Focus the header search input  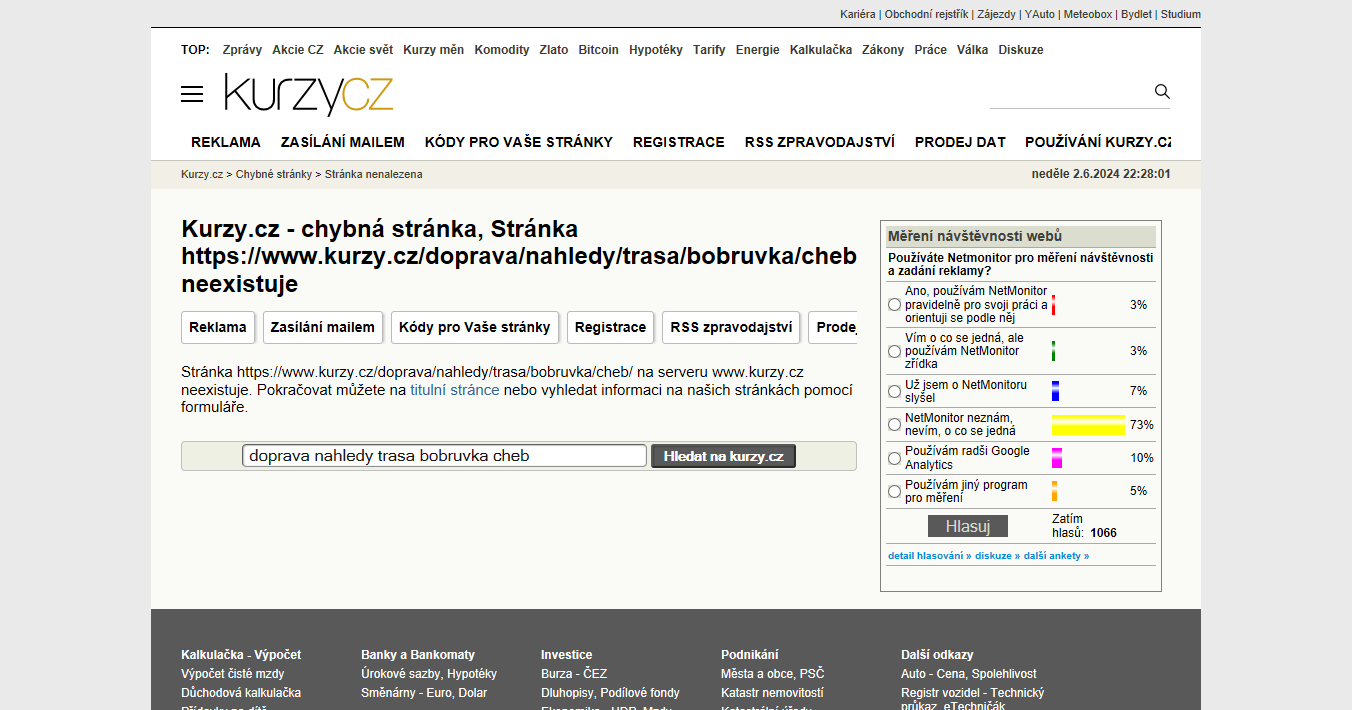1070,93
